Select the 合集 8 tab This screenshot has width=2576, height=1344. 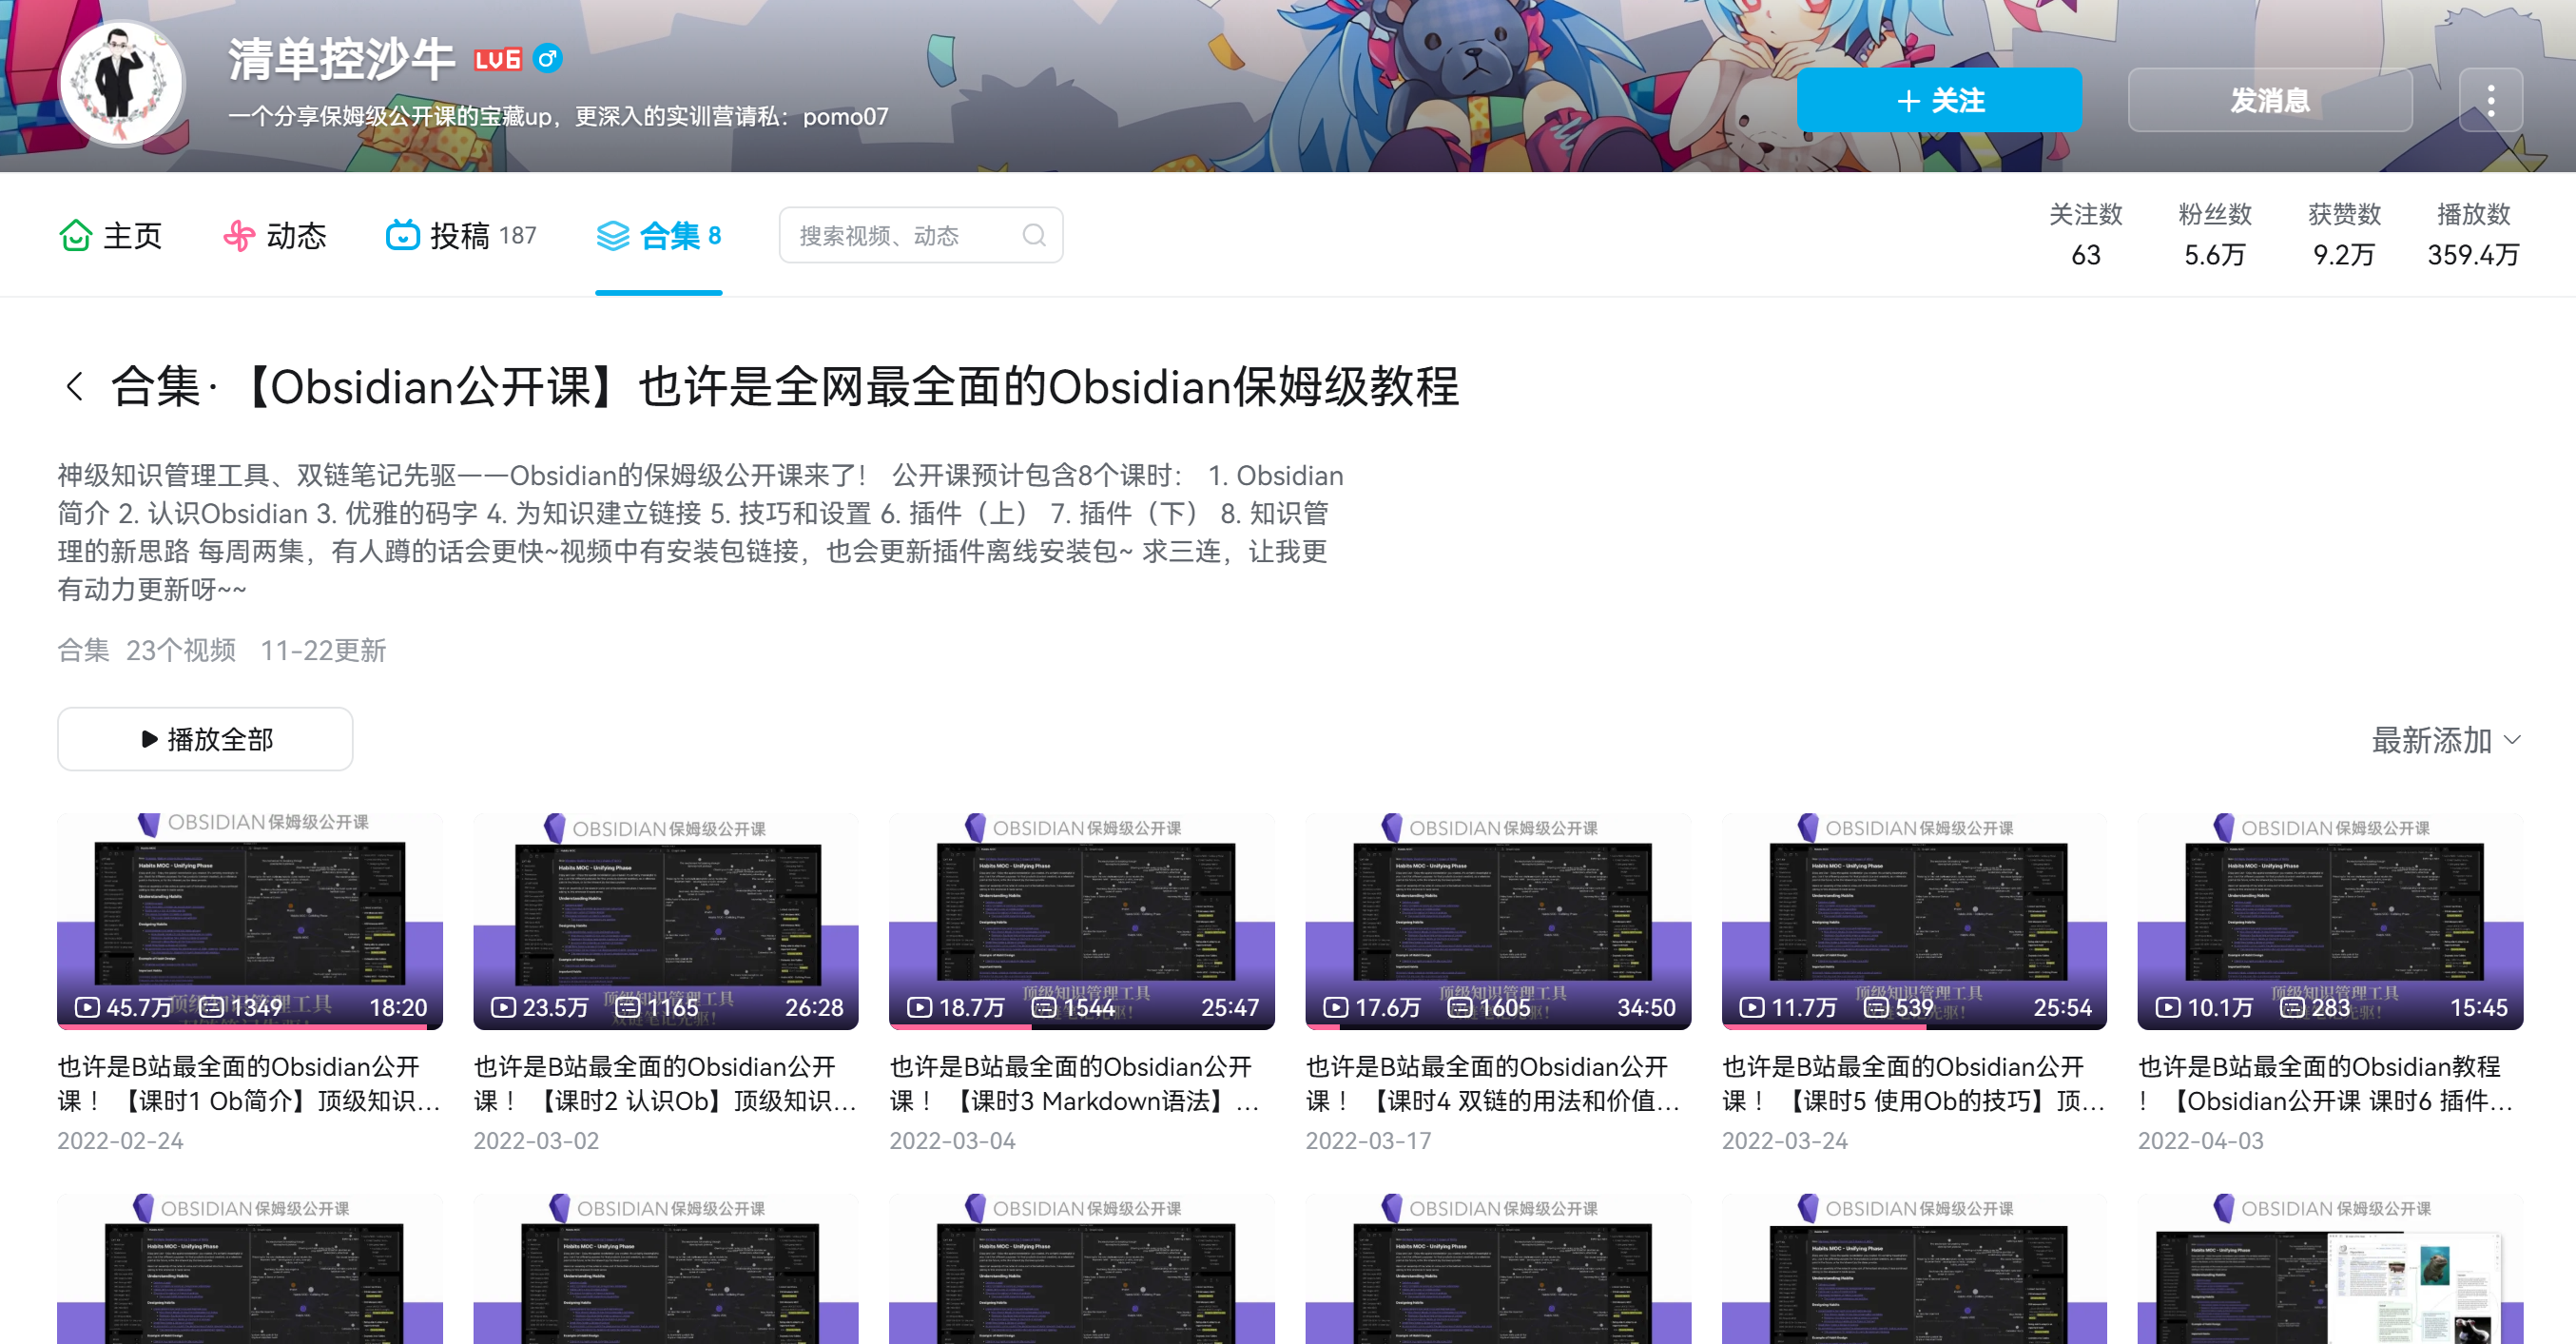658,235
